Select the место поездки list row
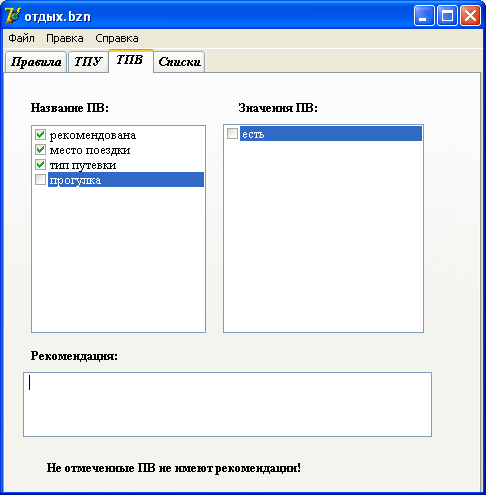The width and height of the screenshot is (486, 495). pyautogui.click(x=118, y=150)
